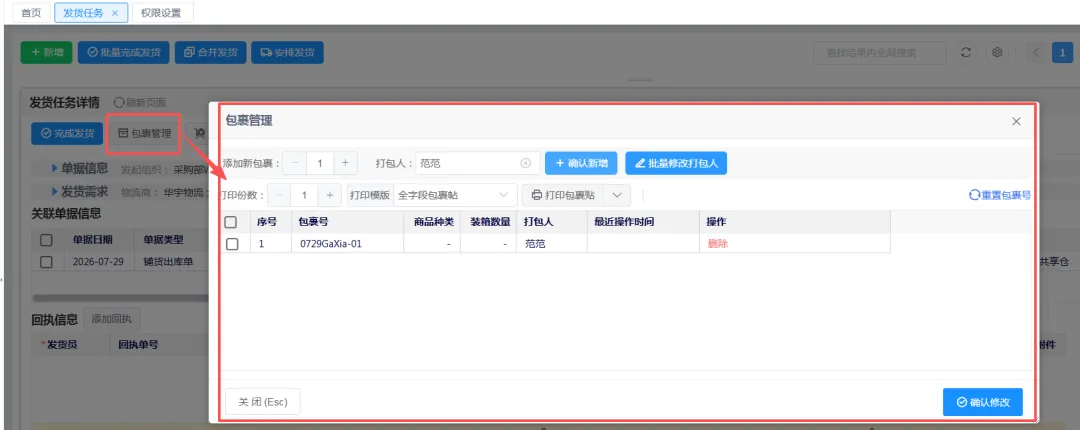This screenshot has height=430, width=1080.
Task: Expand the 打印包裹贴 arrow menu
Action: tap(616, 195)
